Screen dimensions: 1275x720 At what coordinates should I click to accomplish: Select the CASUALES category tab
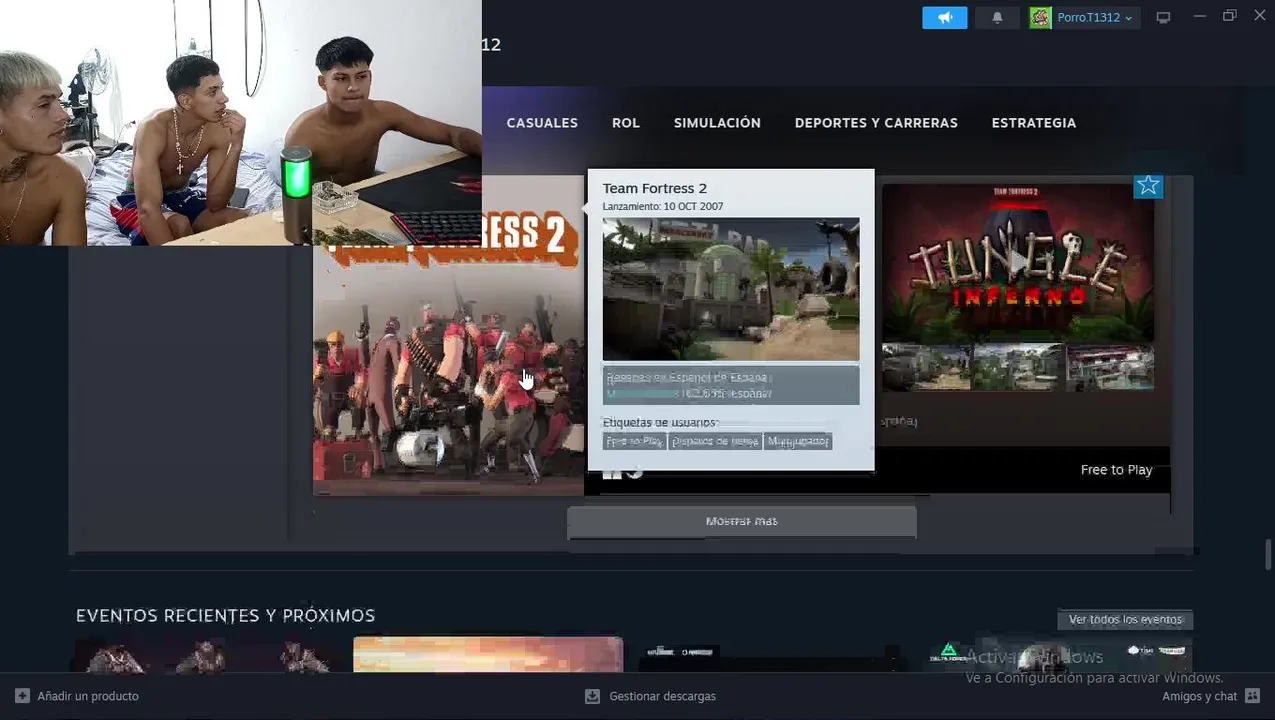pos(542,123)
